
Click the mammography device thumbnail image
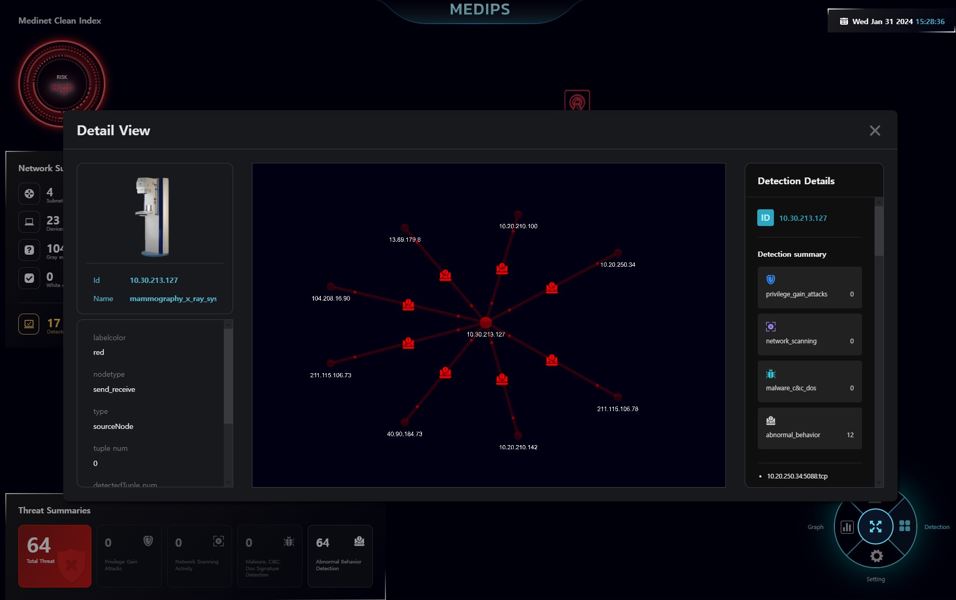tap(154, 217)
